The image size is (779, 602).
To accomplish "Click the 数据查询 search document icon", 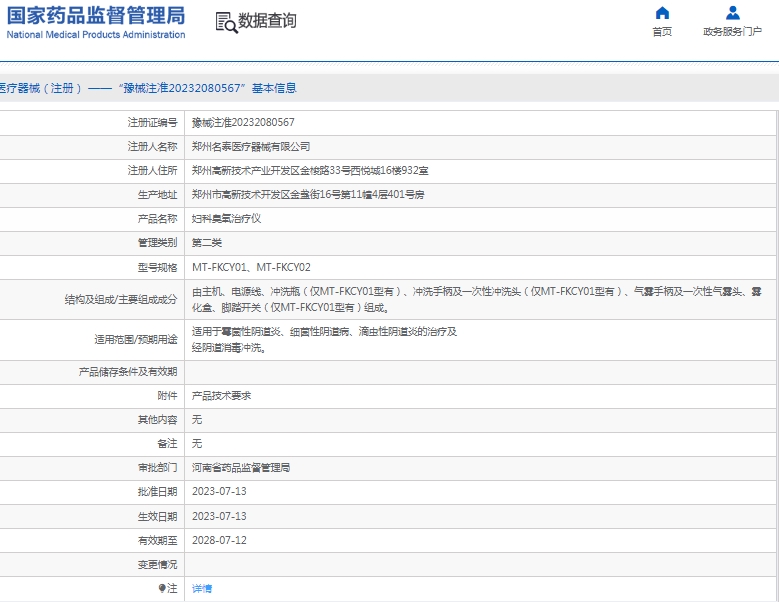I will coord(227,22).
